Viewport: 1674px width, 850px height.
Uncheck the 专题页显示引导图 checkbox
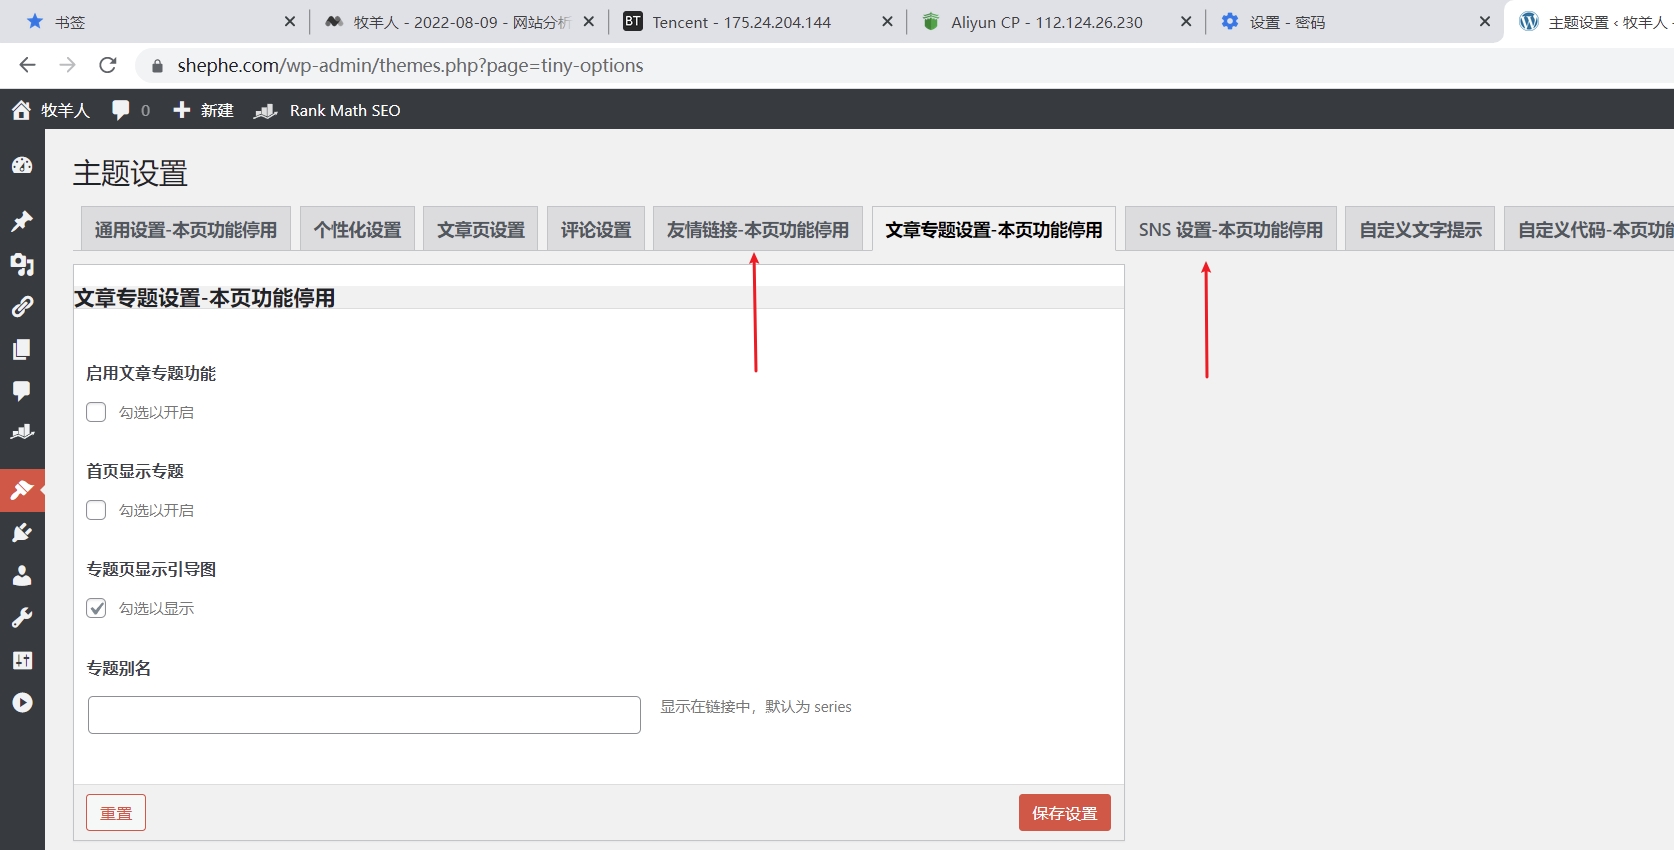tap(96, 608)
